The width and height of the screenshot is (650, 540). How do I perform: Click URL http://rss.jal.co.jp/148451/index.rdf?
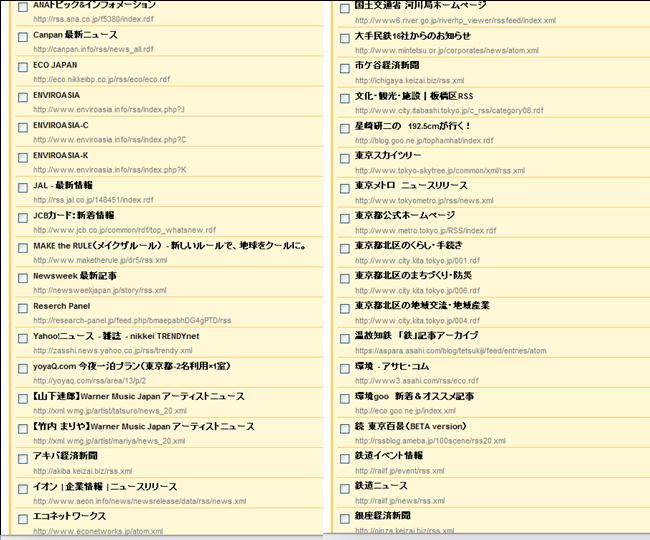[x=93, y=200]
